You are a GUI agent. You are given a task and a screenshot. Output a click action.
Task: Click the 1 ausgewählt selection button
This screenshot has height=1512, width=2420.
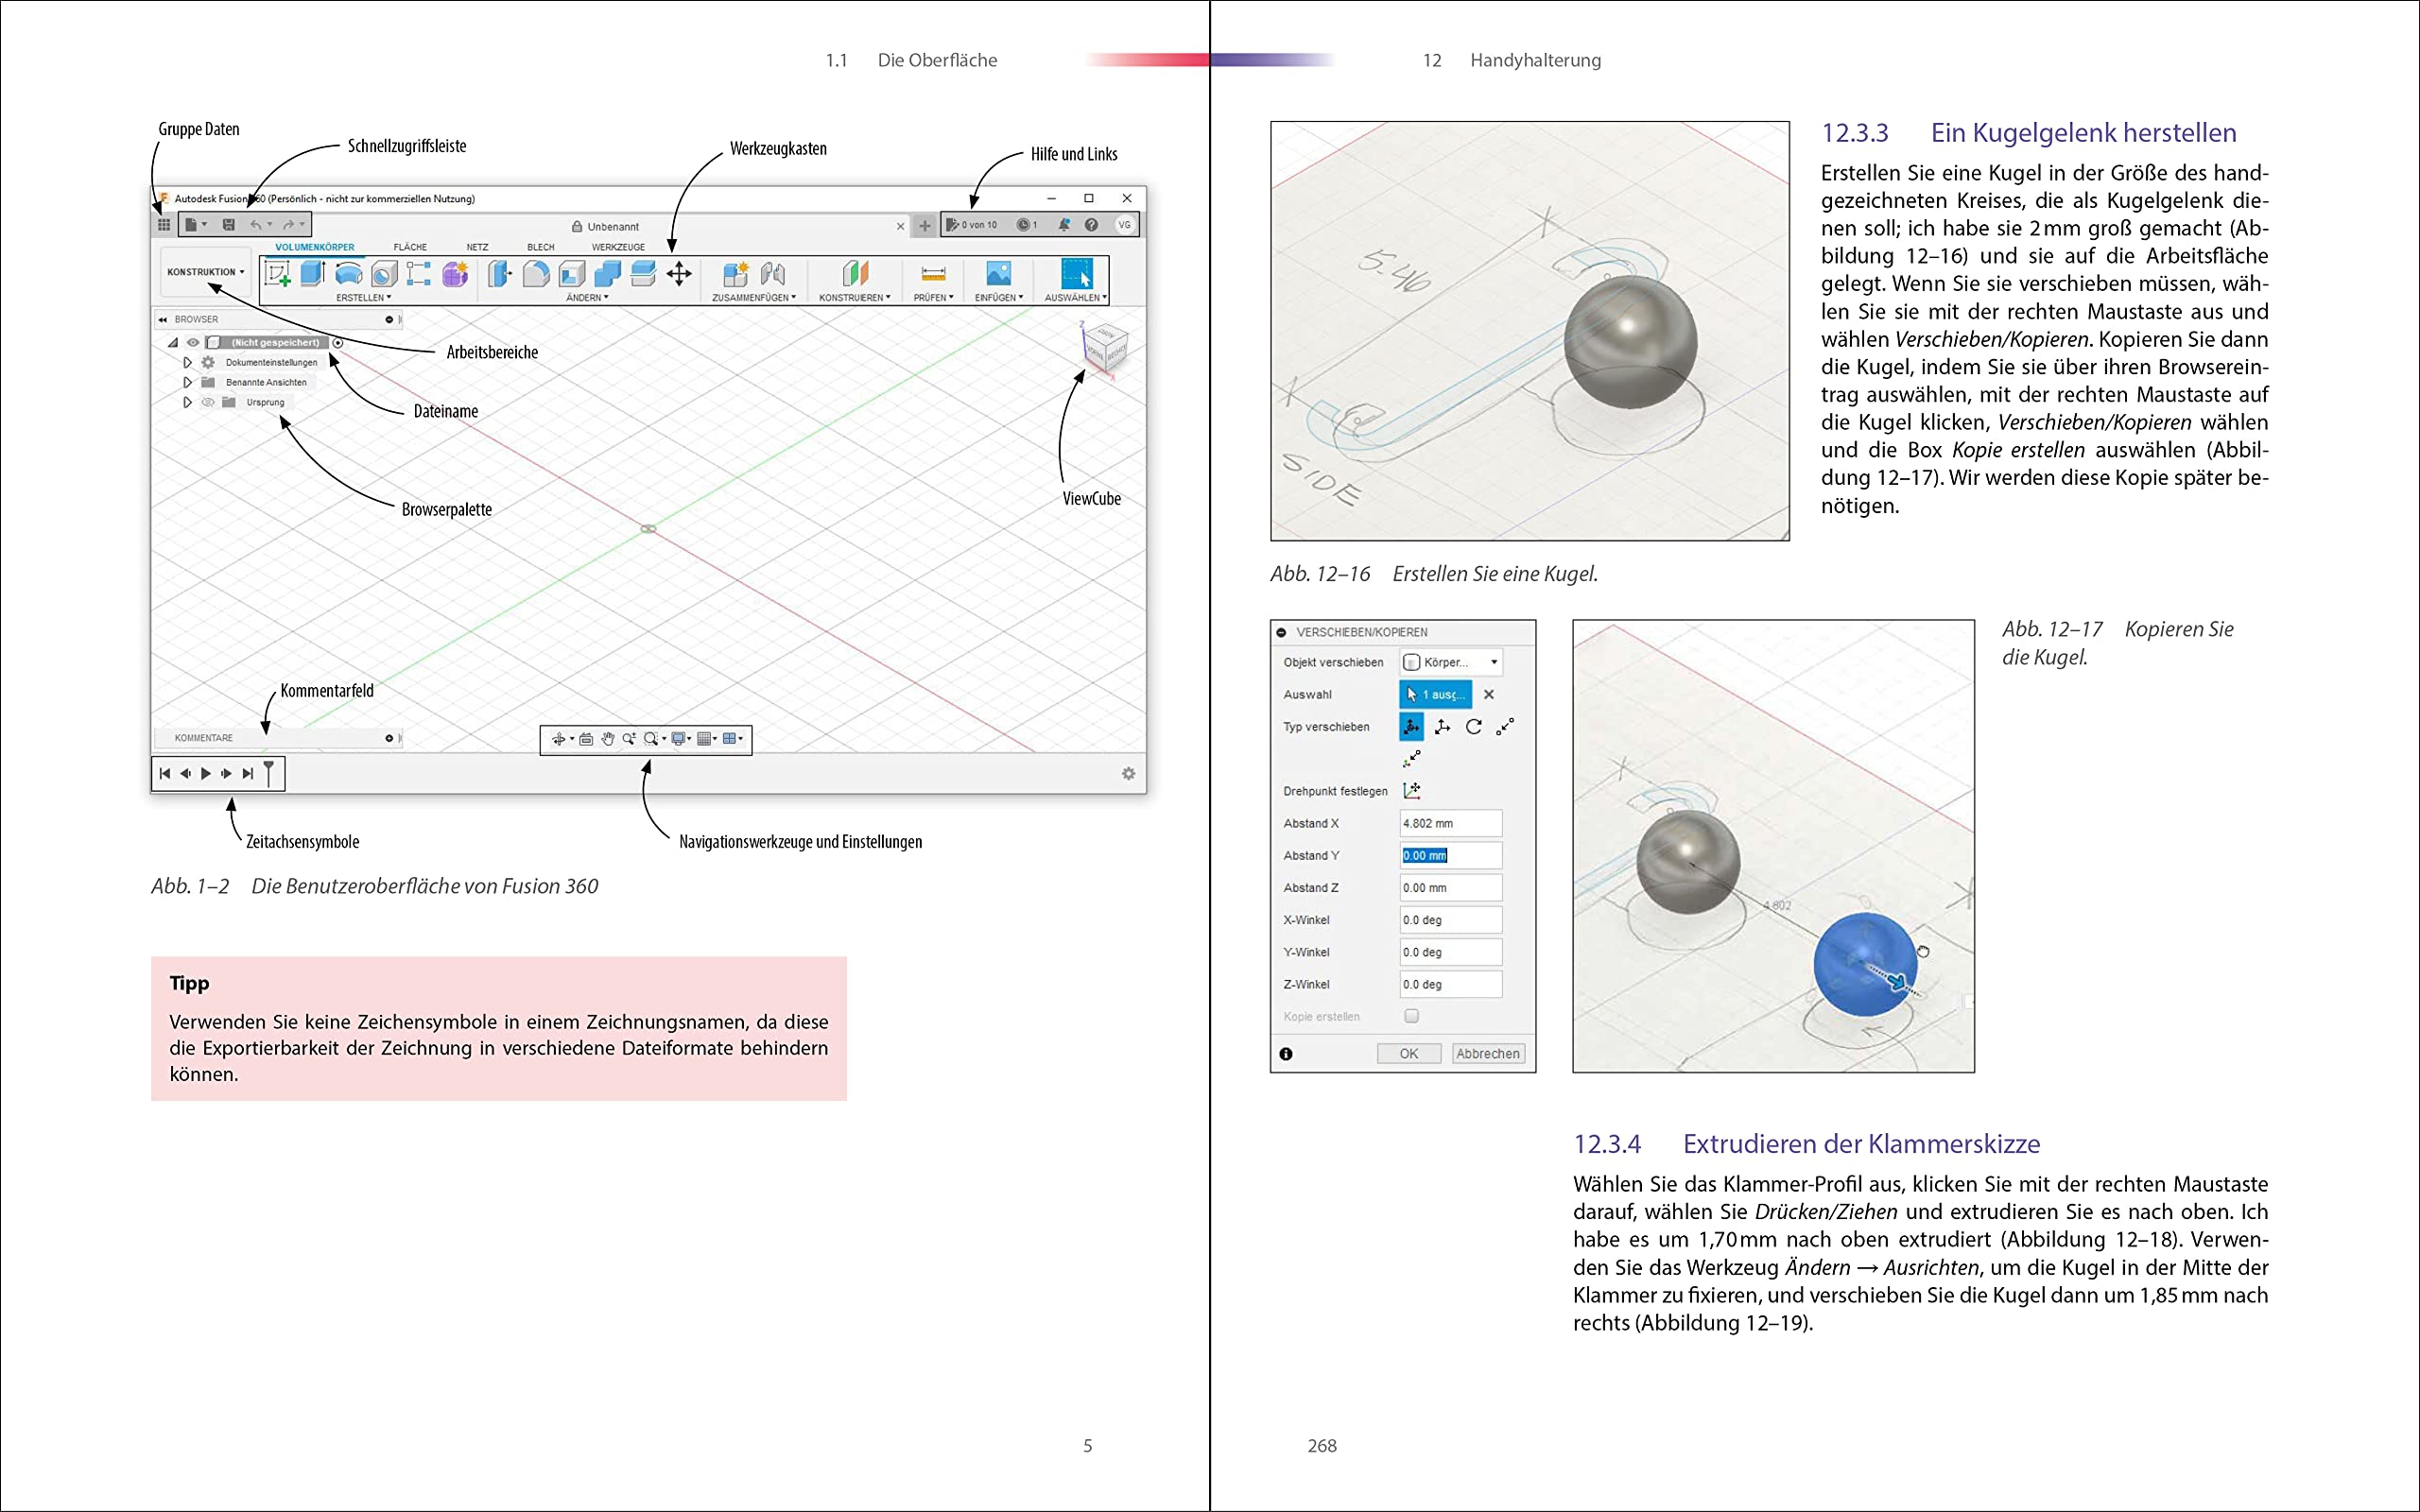coord(1436,694)
